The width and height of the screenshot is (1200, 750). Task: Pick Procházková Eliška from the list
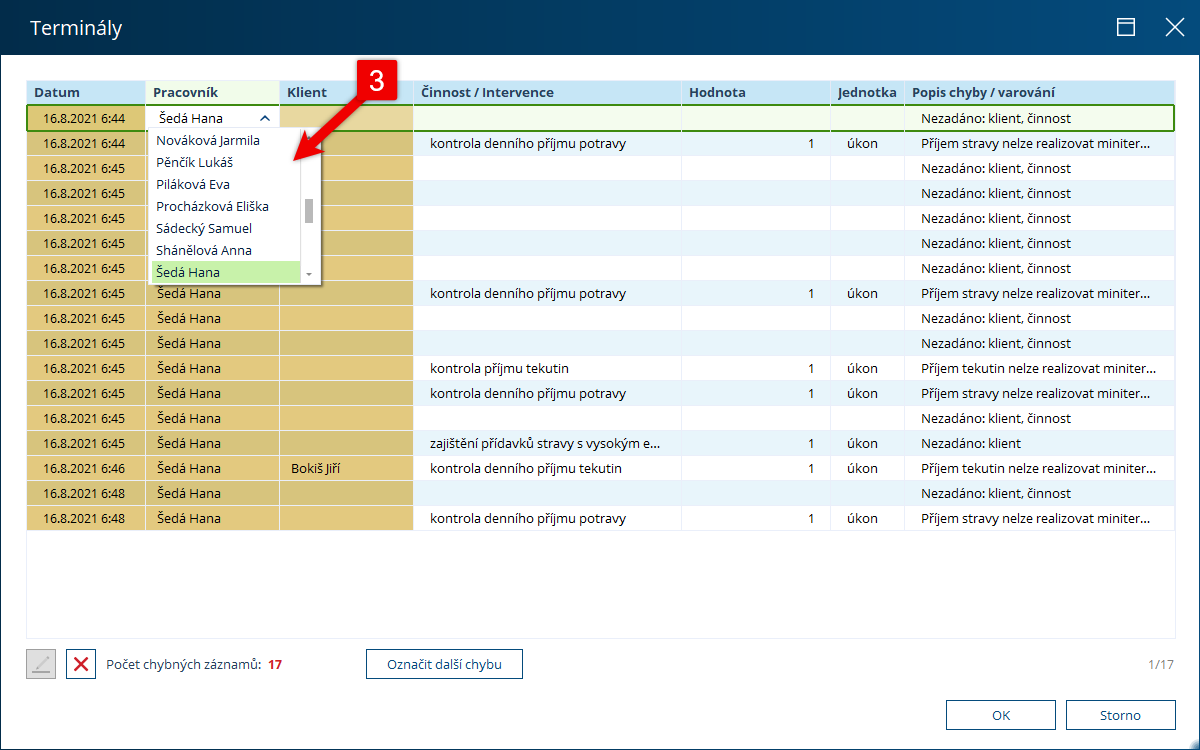click(x=226, y=207)
